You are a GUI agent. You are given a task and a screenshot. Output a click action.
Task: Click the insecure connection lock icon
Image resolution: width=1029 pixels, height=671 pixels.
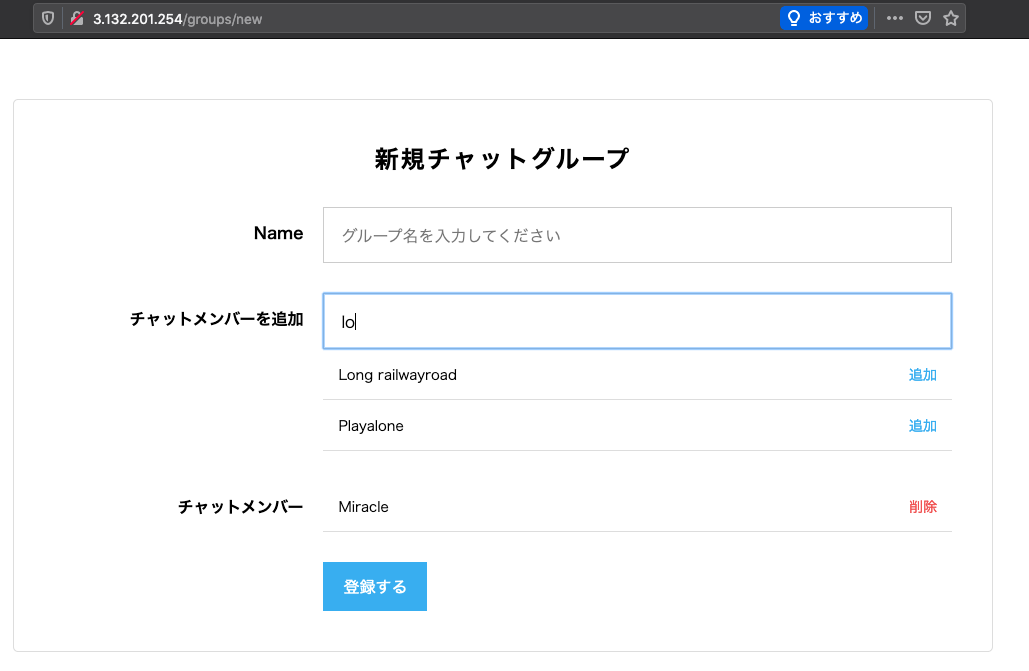pyautogui.click(x=76, y=18)
